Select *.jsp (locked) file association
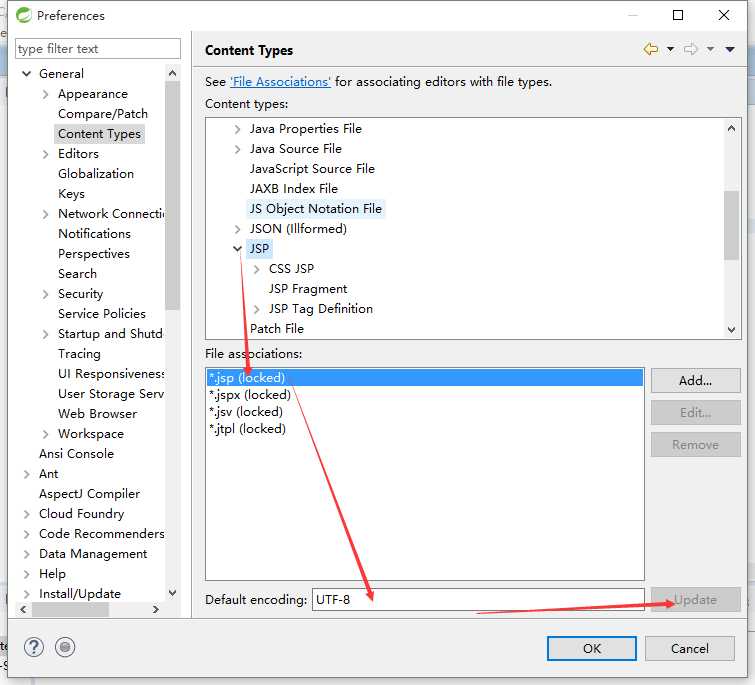The image size is (755, 685). [x=425, y=377]
